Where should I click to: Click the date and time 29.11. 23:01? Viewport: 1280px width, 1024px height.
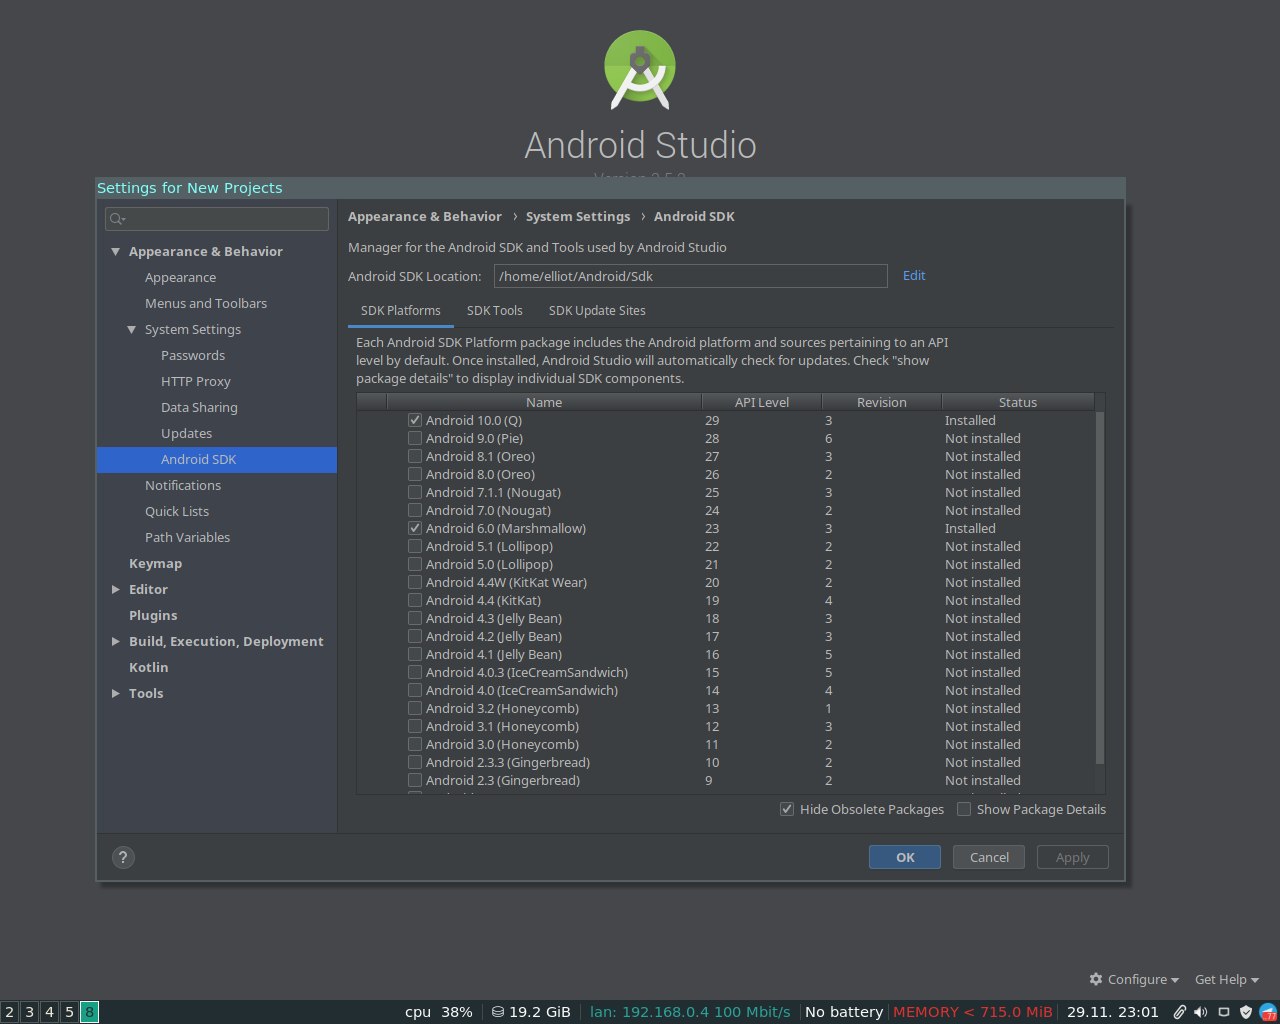click(1113, 1012)
